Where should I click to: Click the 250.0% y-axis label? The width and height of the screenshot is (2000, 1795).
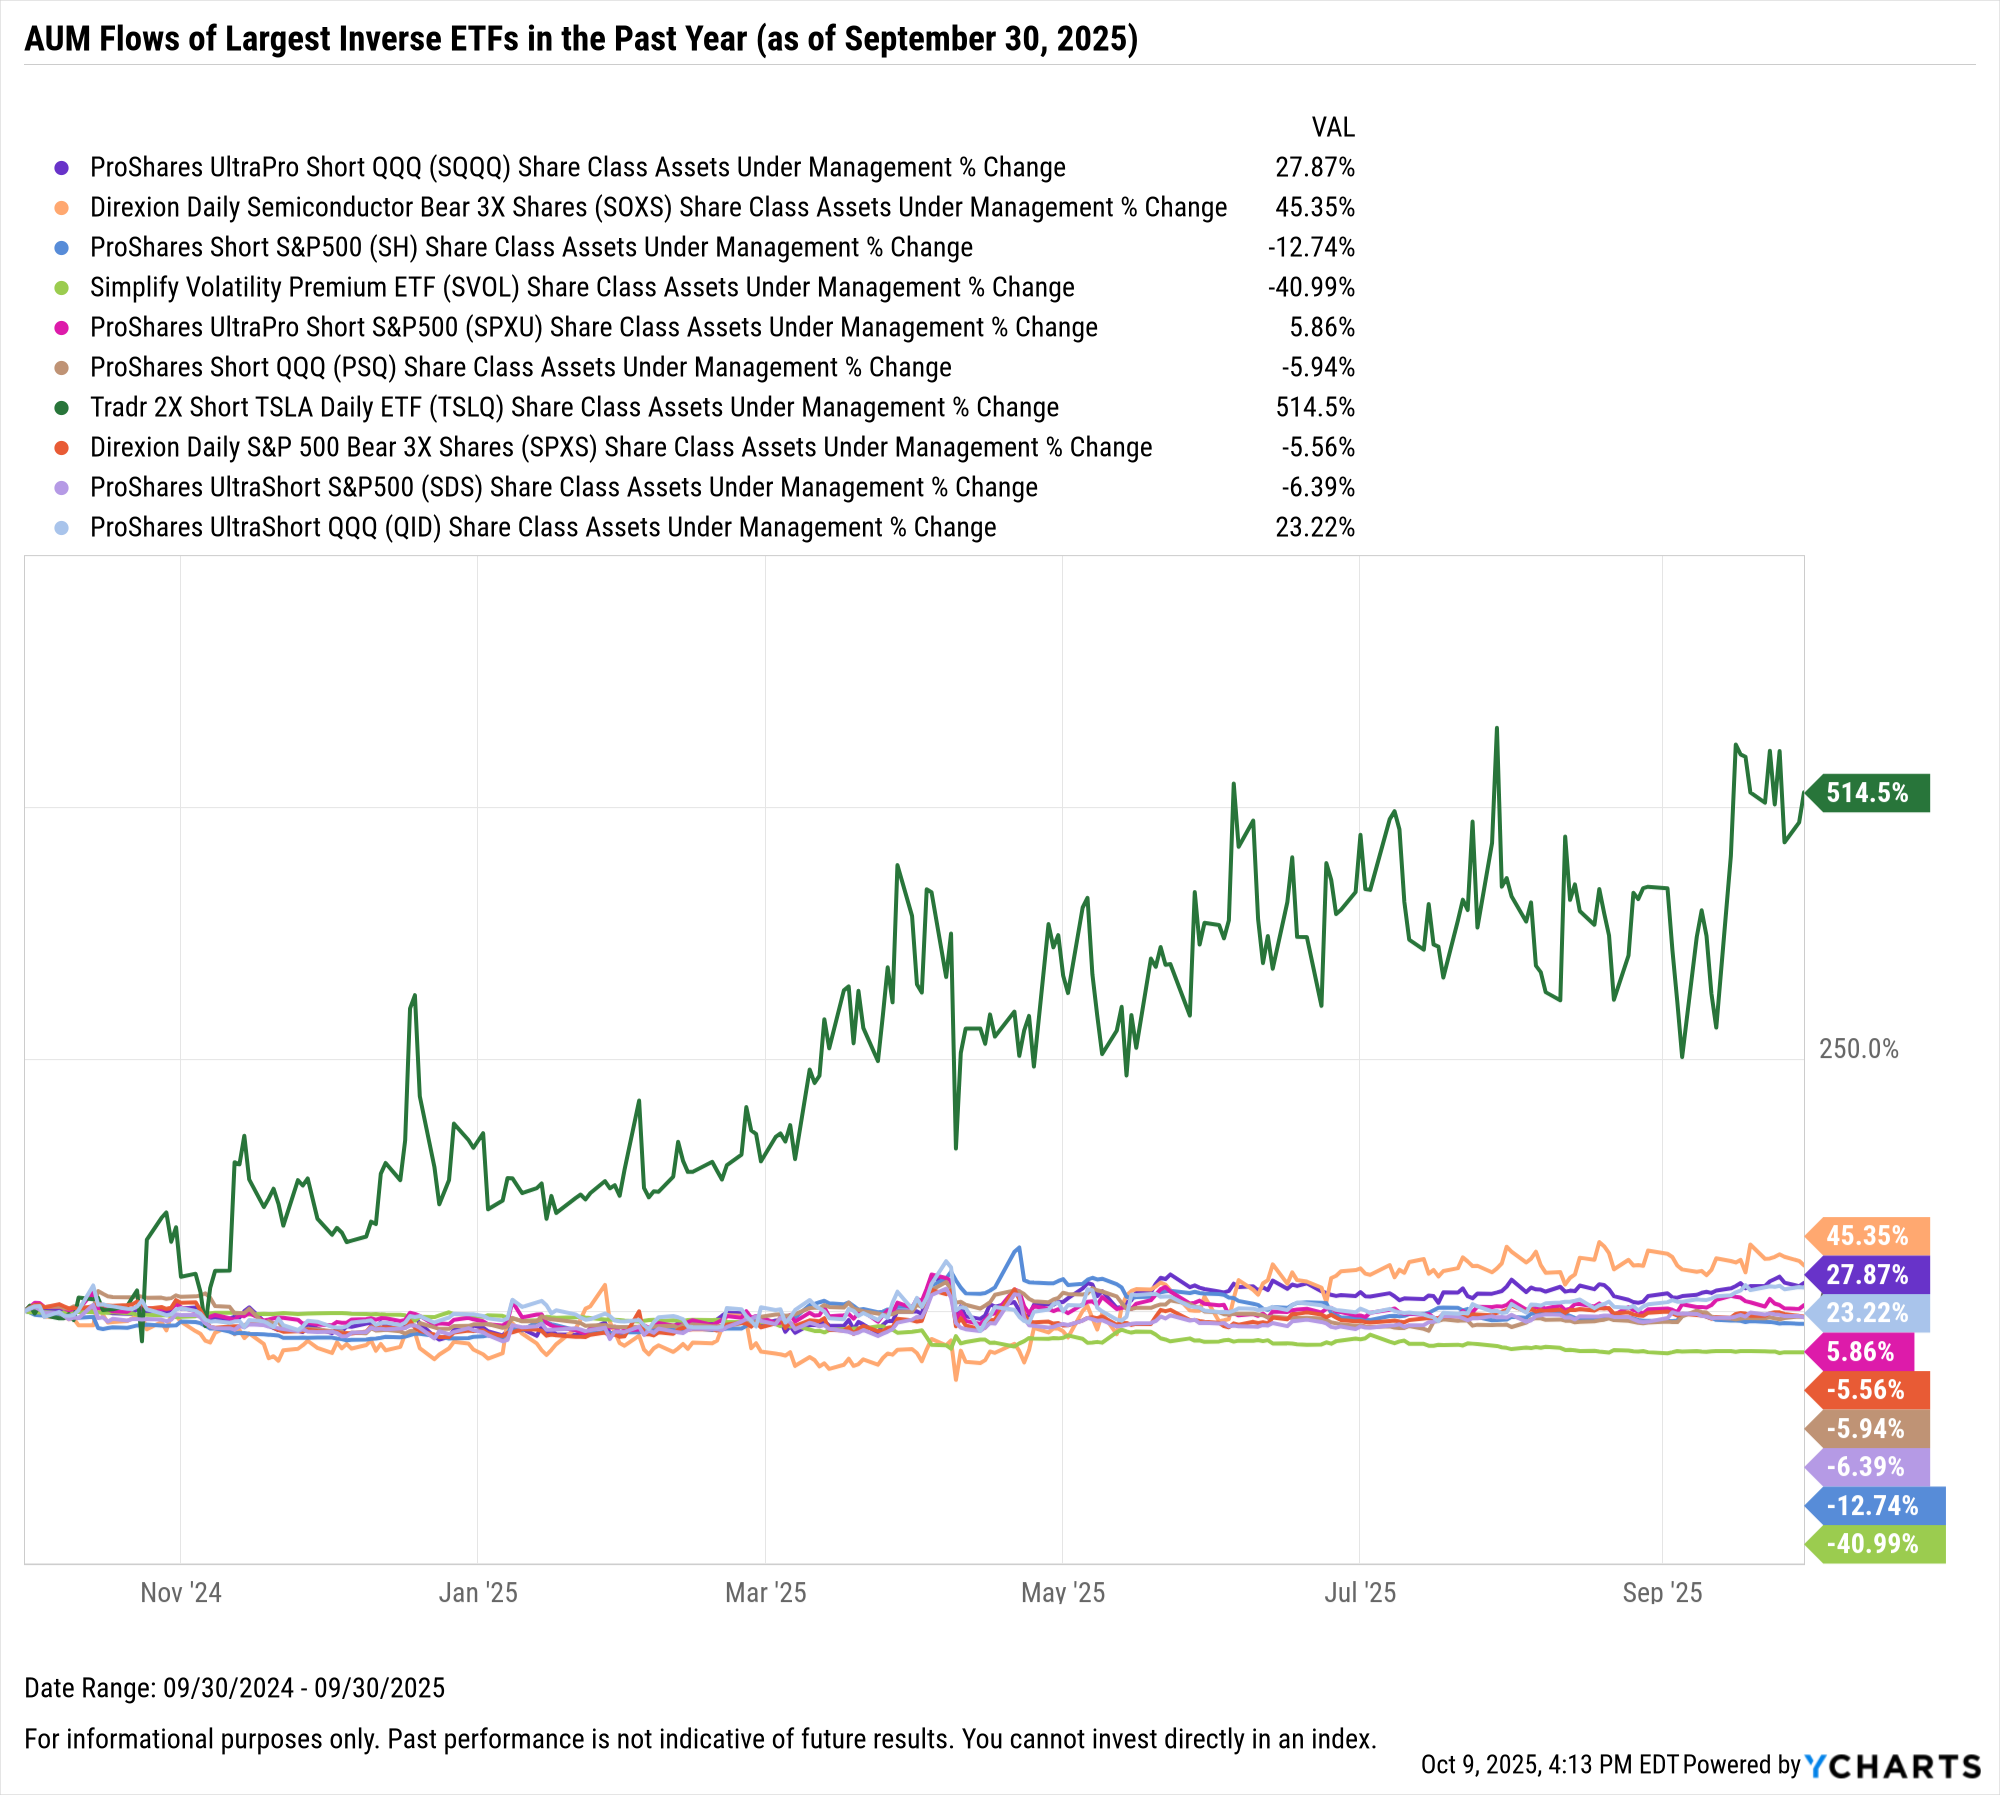coord(1858,1049)
